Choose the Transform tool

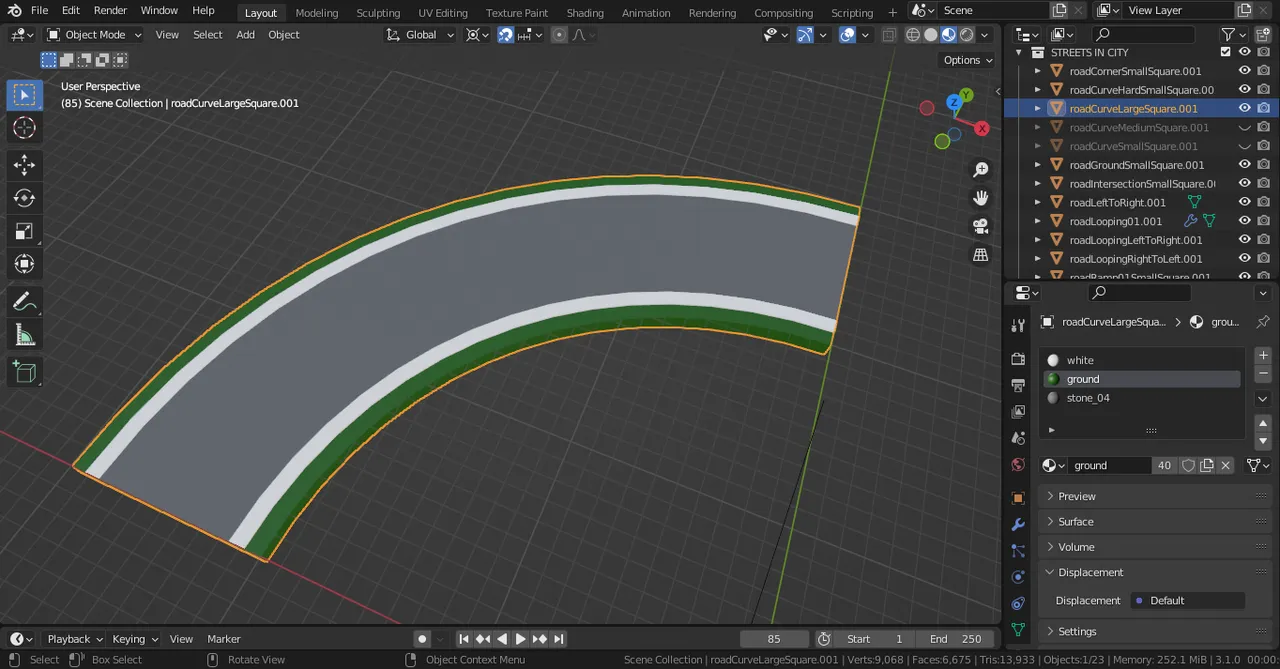[25, 264]
